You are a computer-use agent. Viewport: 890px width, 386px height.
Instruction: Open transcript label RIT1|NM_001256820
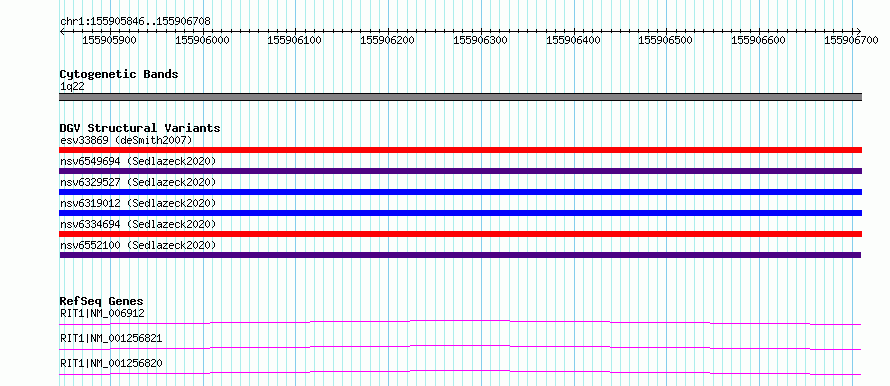pyautogui.click(x=111, y=363)
